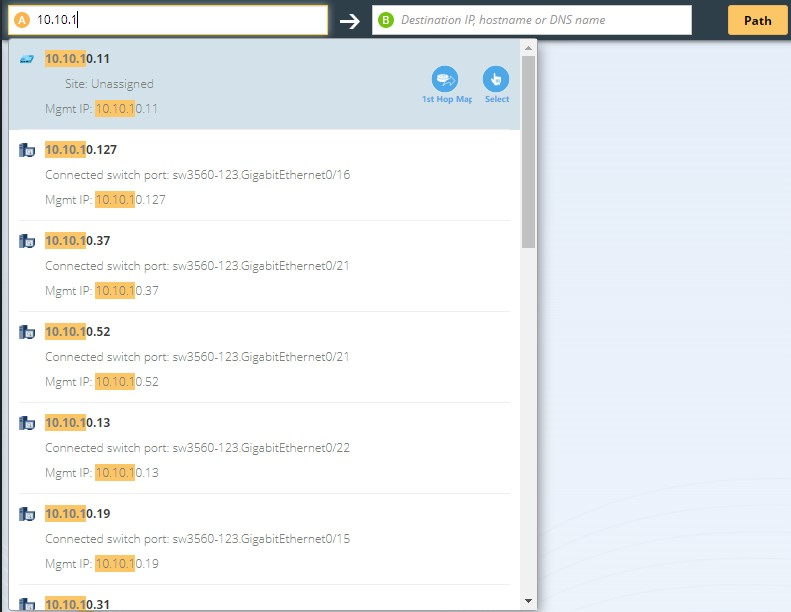Click 'Mgmt IP: 10.10.10.19' line
Image resolution: width=791 pixels, height=612 pixels.
(102, 563)
